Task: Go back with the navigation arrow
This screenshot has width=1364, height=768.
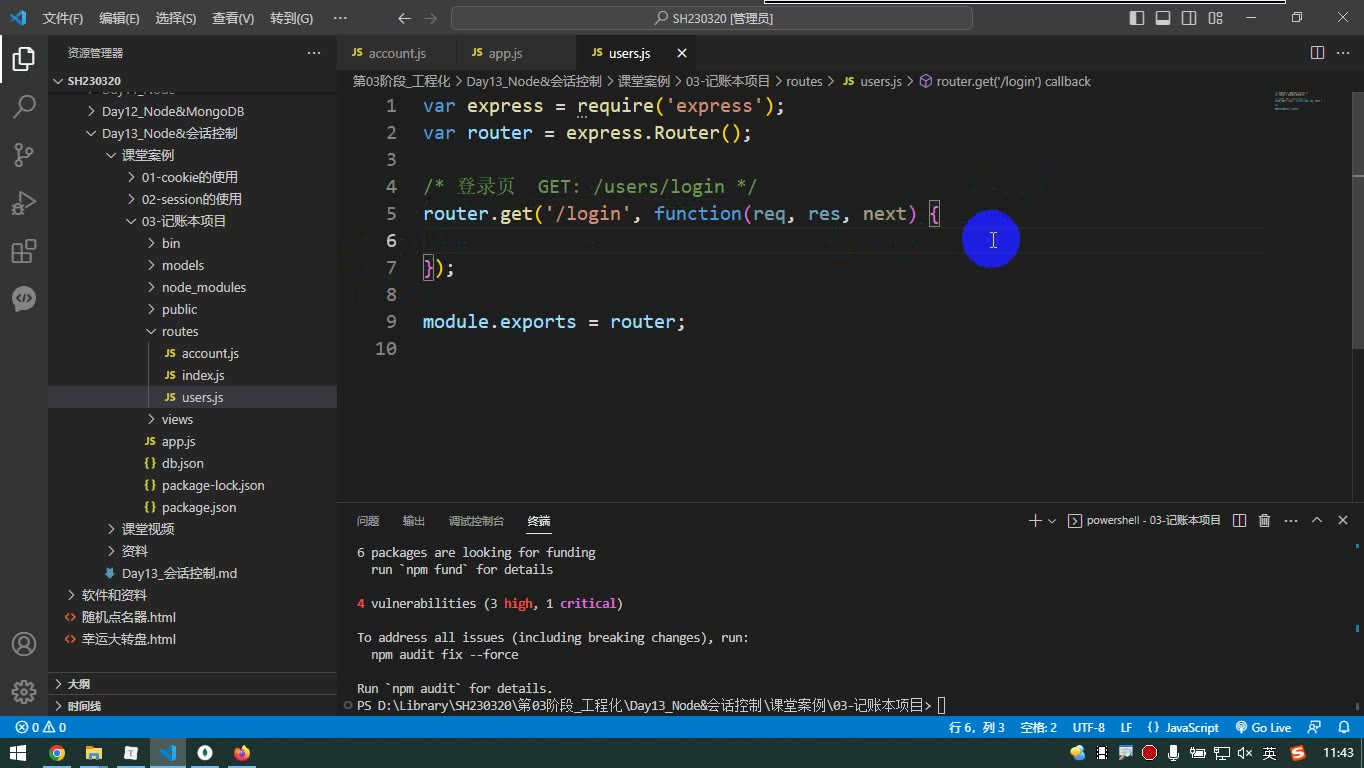Action: [404, 18]
